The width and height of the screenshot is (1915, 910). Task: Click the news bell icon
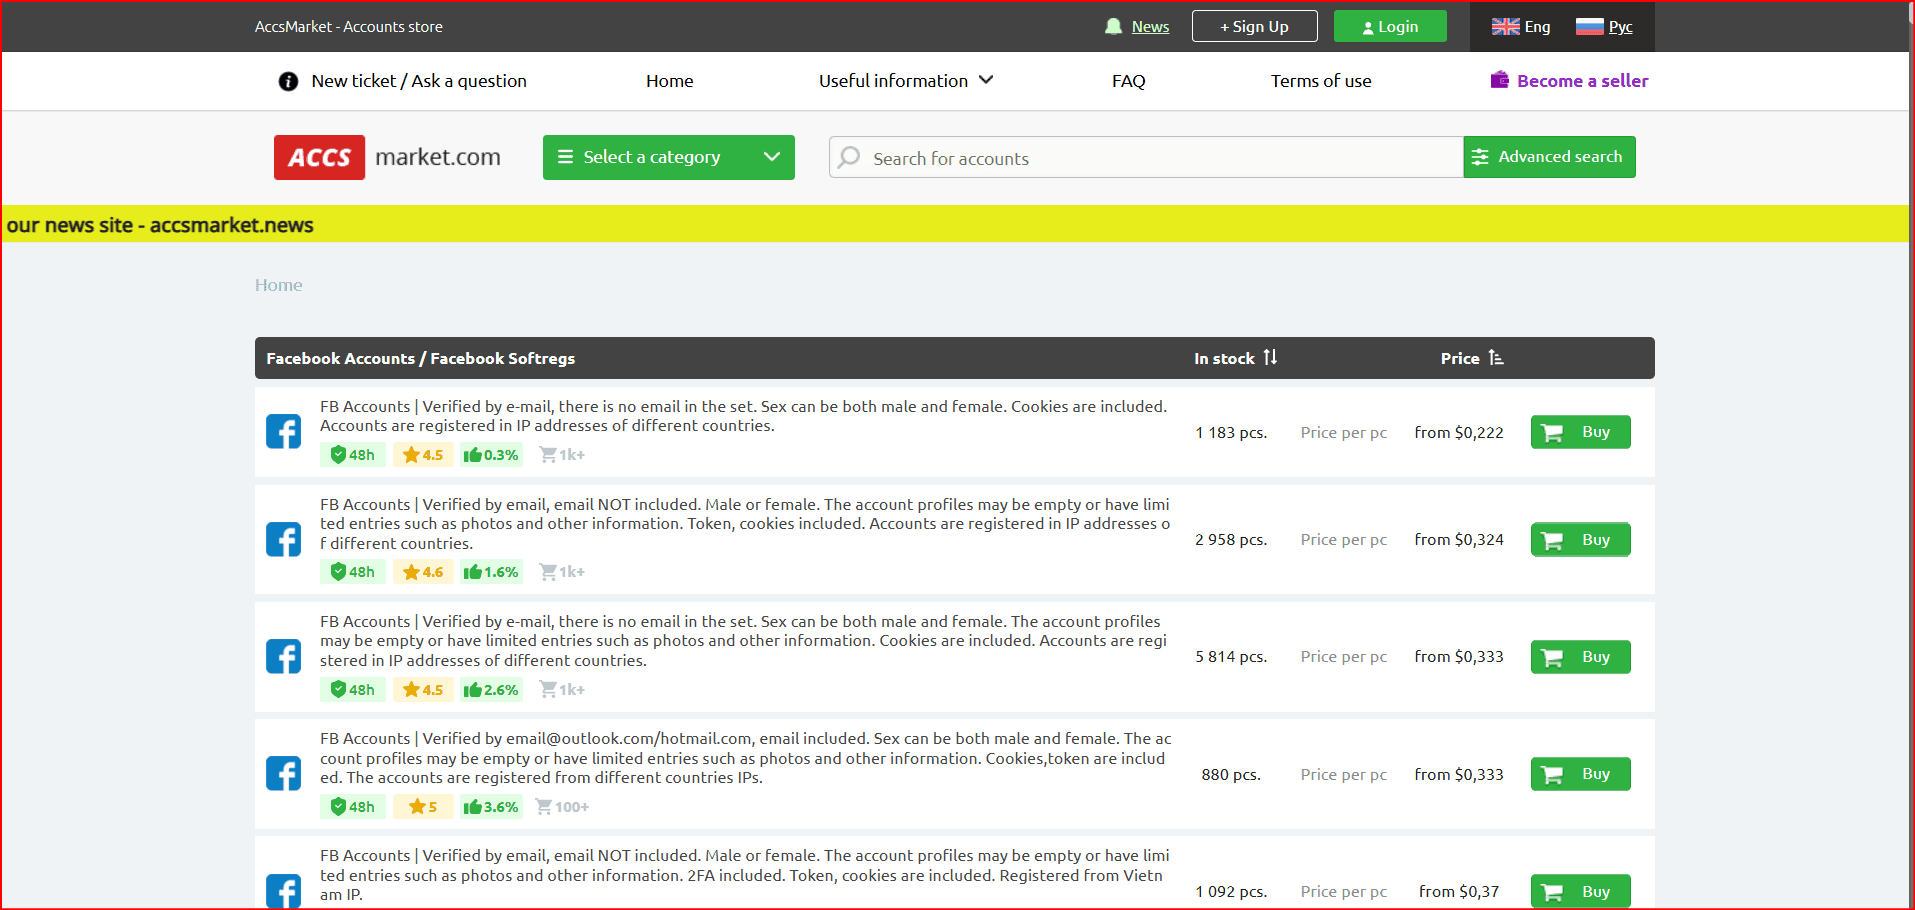click(1113, 27)
